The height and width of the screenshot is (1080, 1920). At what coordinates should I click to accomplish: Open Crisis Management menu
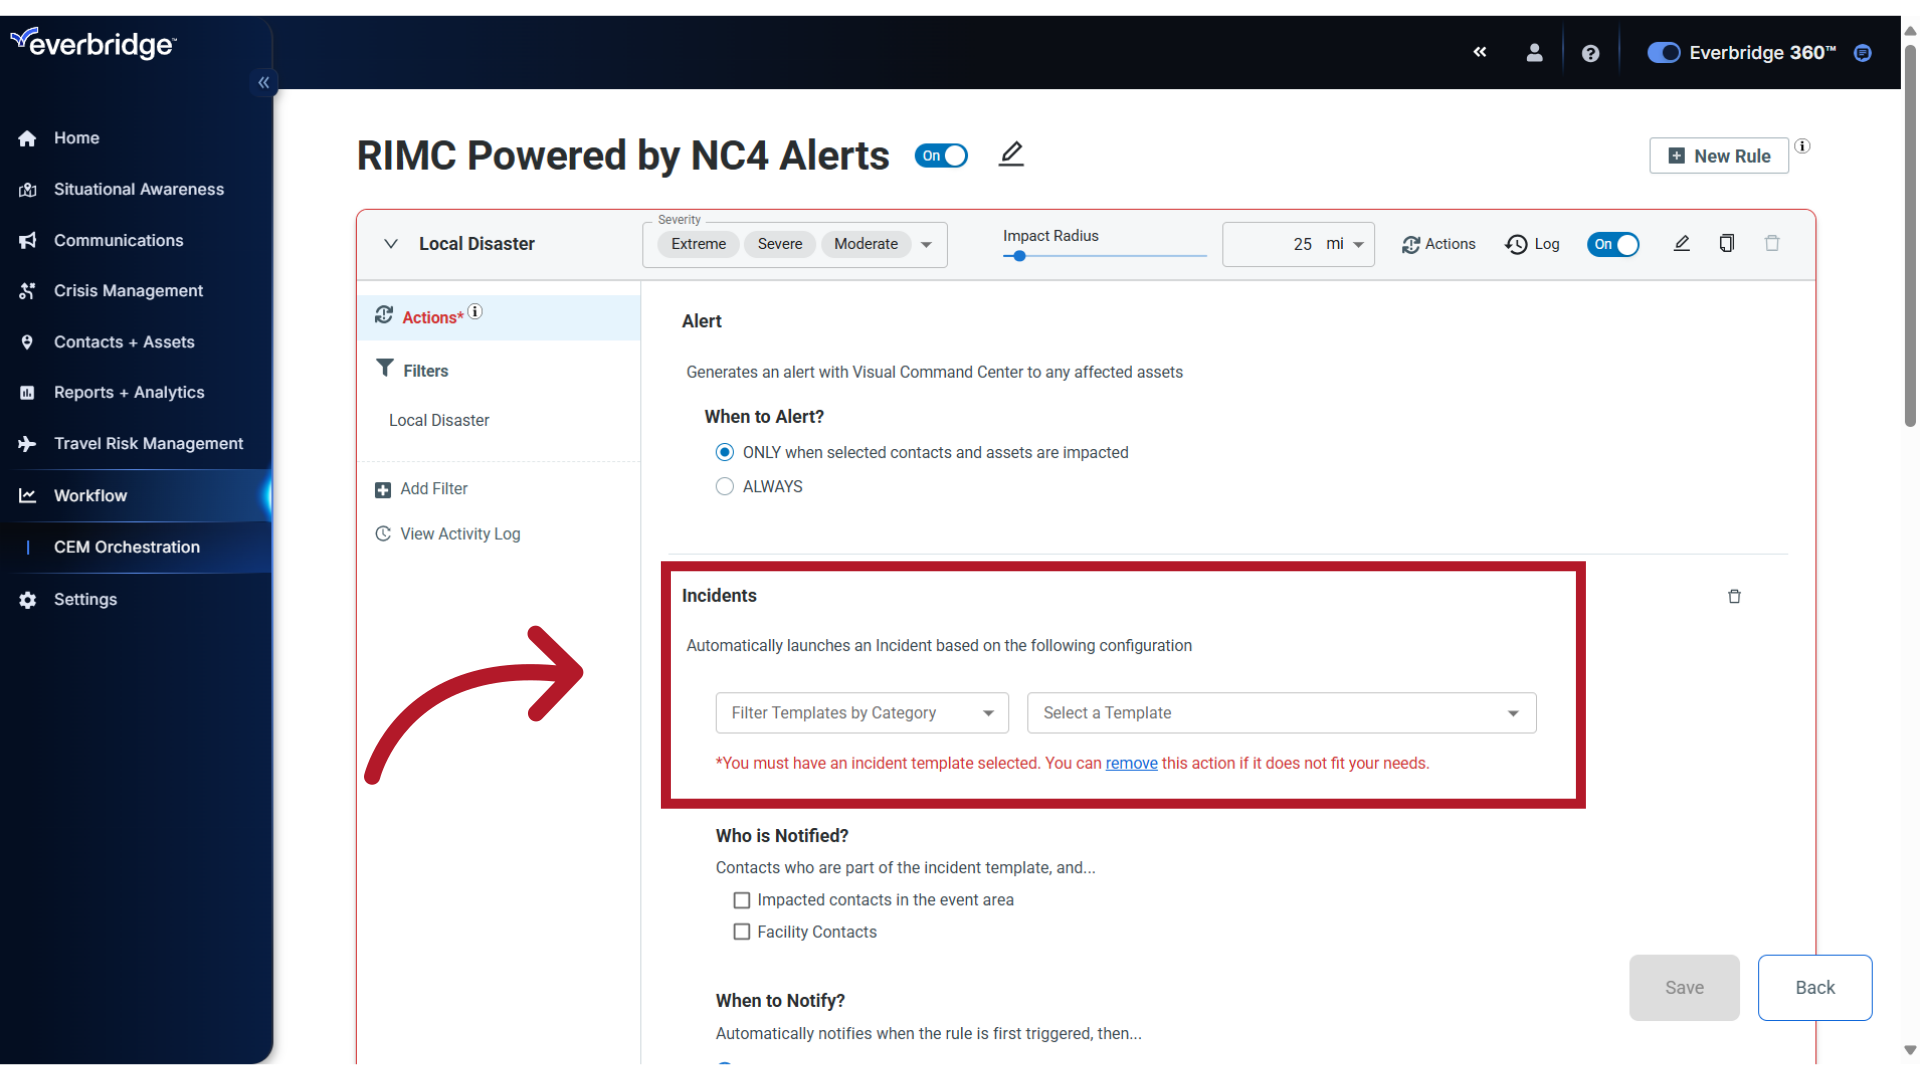tap(128, 291)
